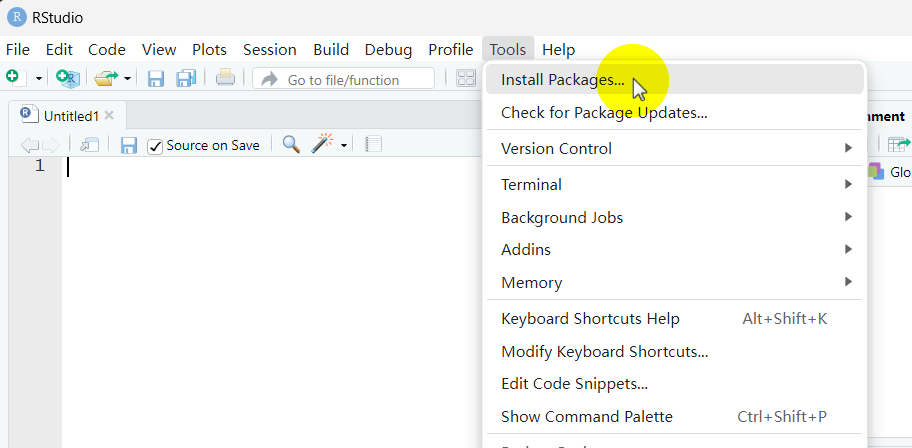The width and height of the screenshot is (912, 448).
Task: Click the Create a project icon
Action: [67, 78]
